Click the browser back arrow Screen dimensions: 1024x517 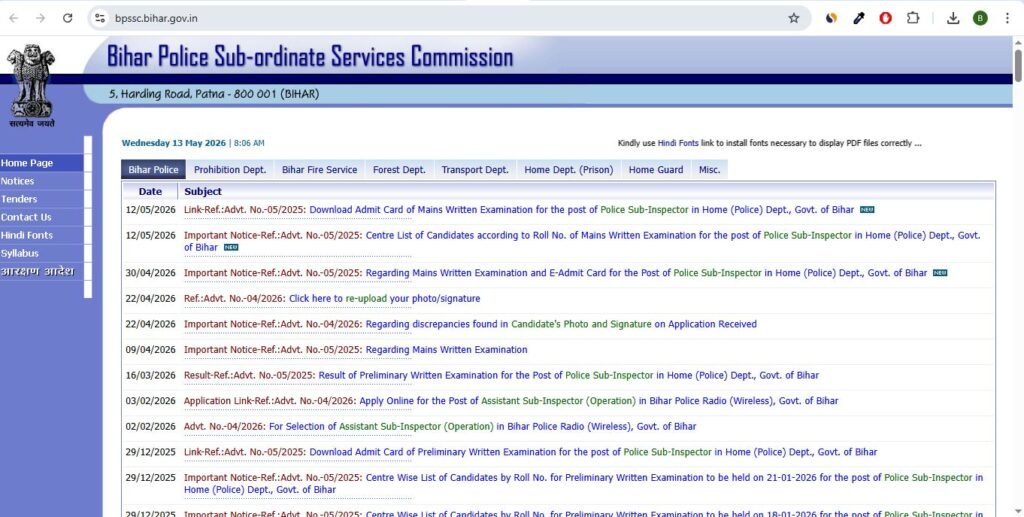pos(14,18)
